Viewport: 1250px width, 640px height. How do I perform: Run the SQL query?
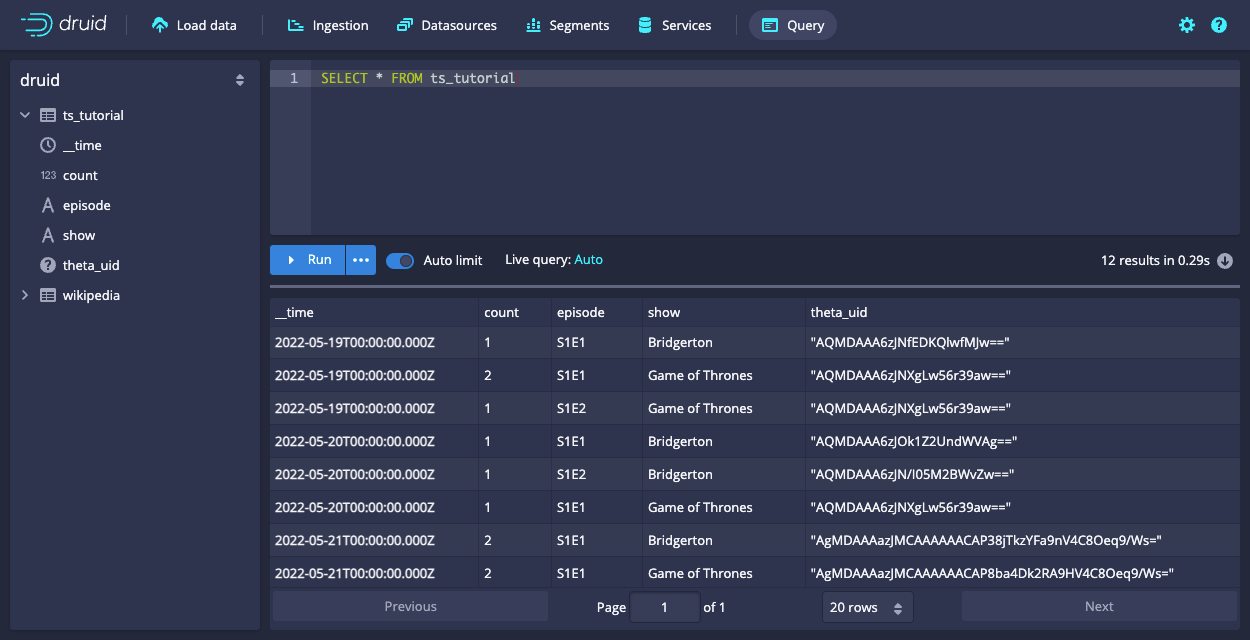point(307,260)
